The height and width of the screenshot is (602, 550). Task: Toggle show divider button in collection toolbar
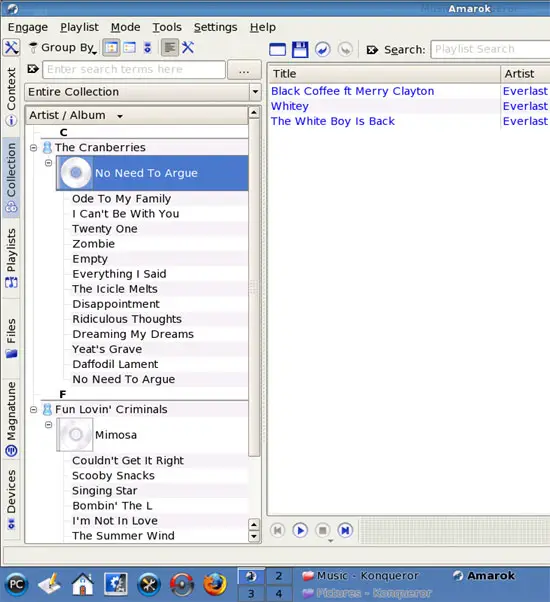[170, 48]
